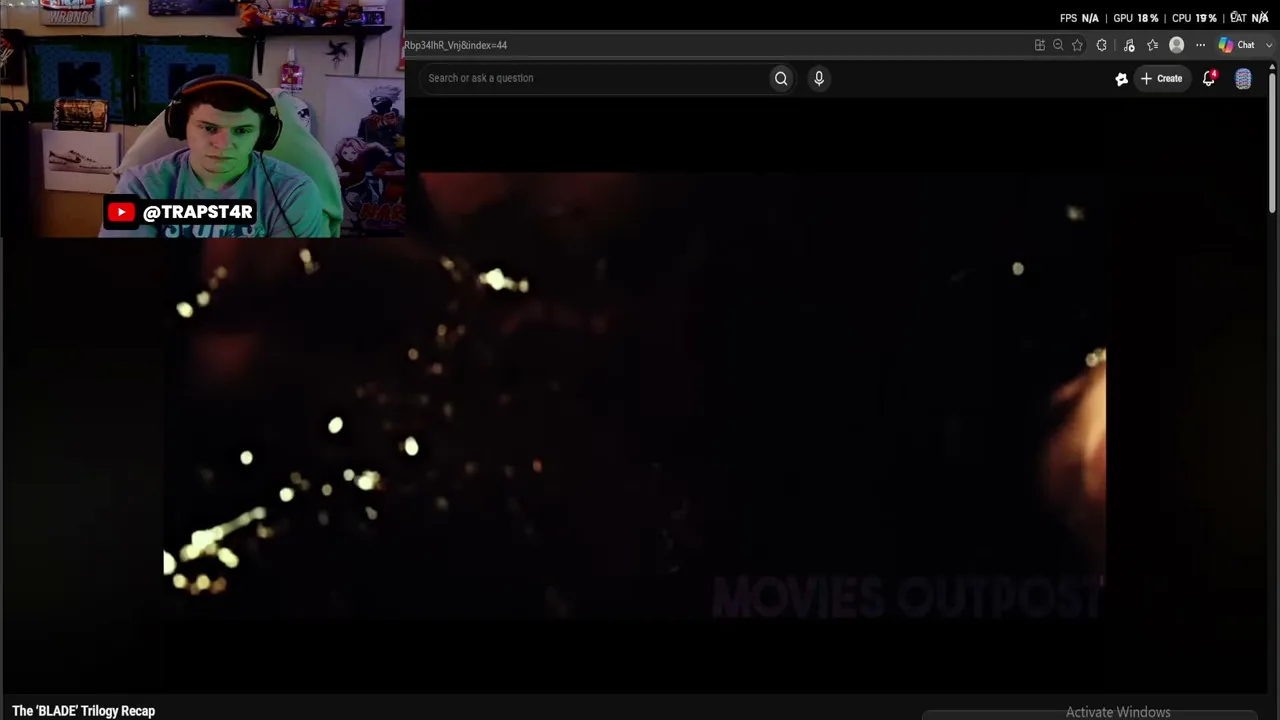1280x720 pixels.
Task: Click the Create button
Action: [1161, 78]
